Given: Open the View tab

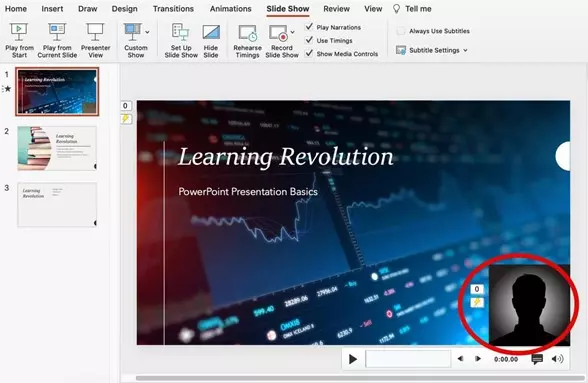Looking at the screenshot, I should [x=373, y=9].
